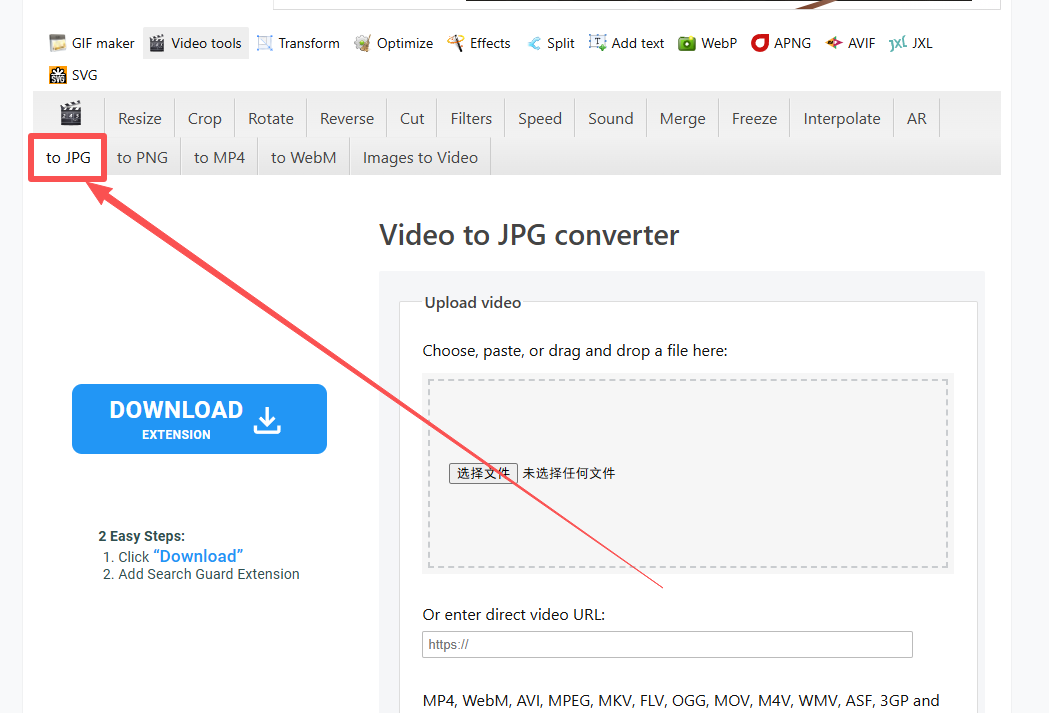Click the clapperboard video icon tab

(x=70, y=115)
